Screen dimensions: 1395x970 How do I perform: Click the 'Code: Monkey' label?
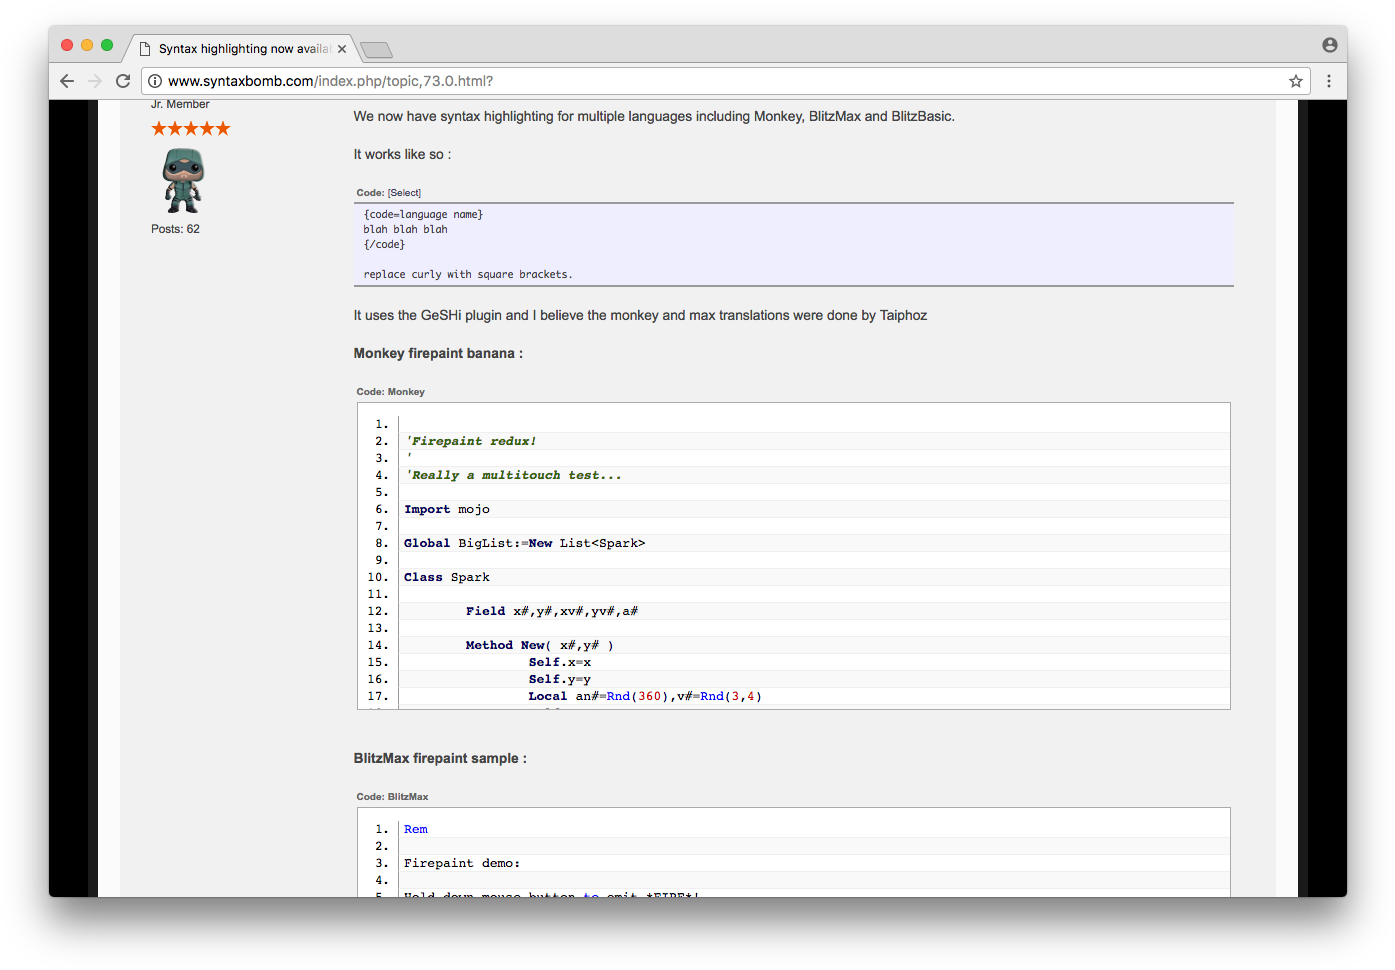click(391, 392)
